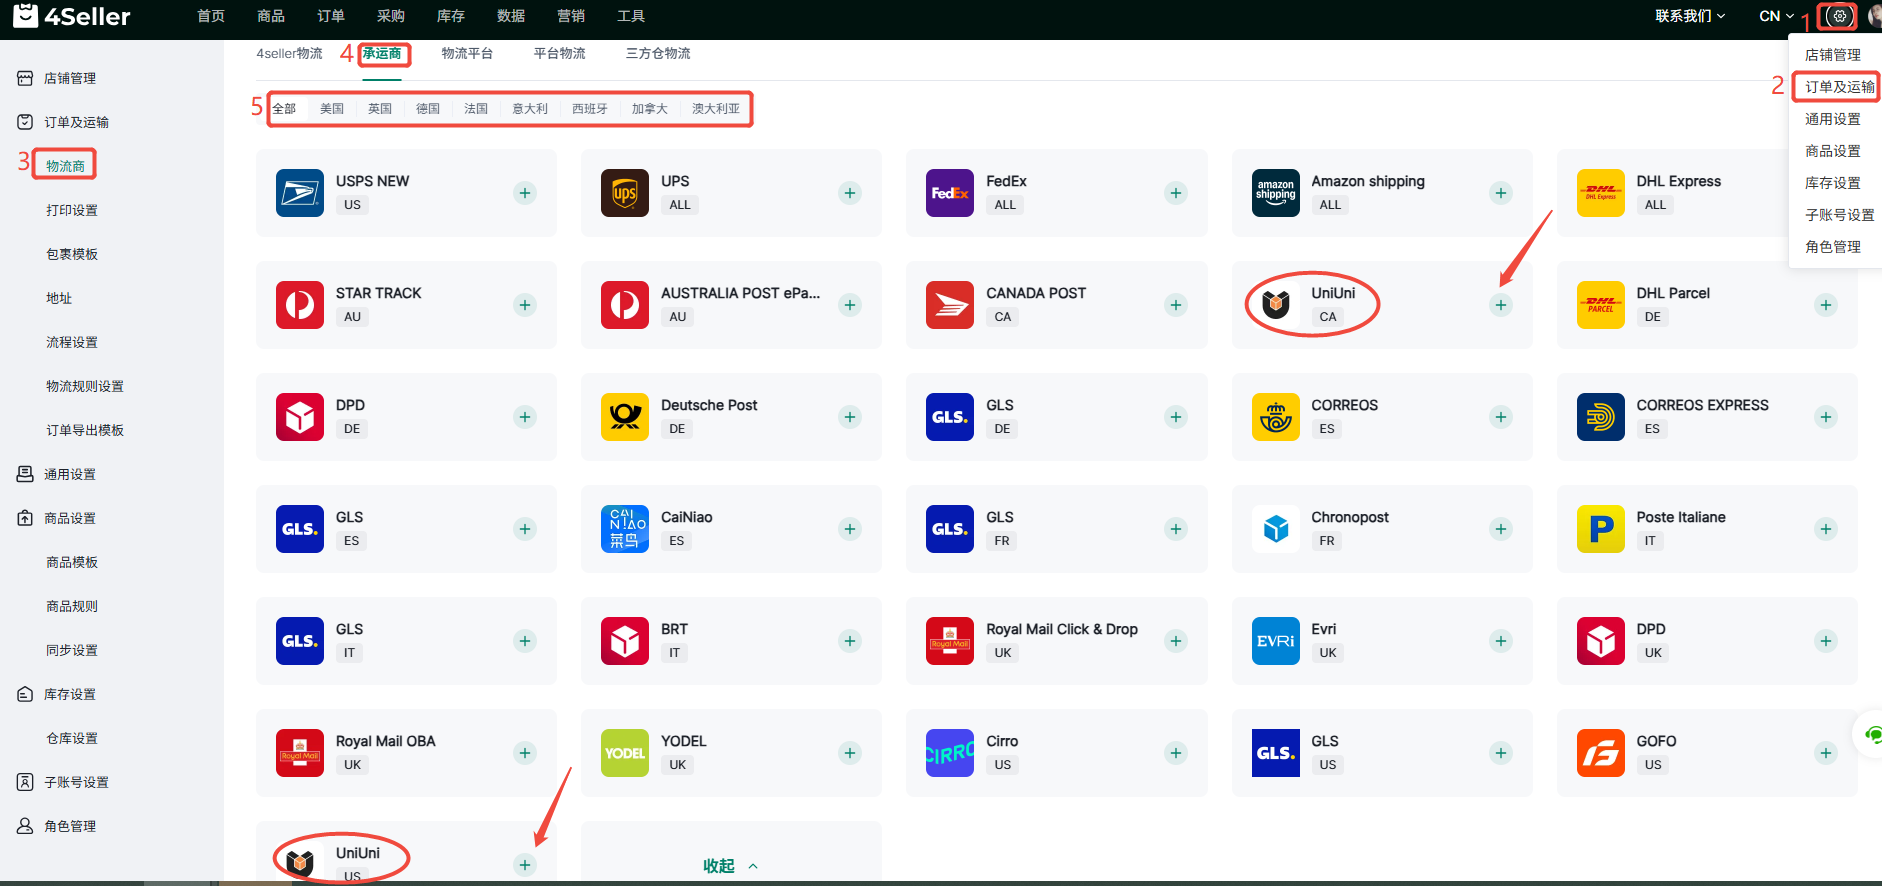Image resolution: width=1882 pixels, height=886 pixels.
Task: Add FedEx carrier using its plus button
Action: tap(1176, 193)
